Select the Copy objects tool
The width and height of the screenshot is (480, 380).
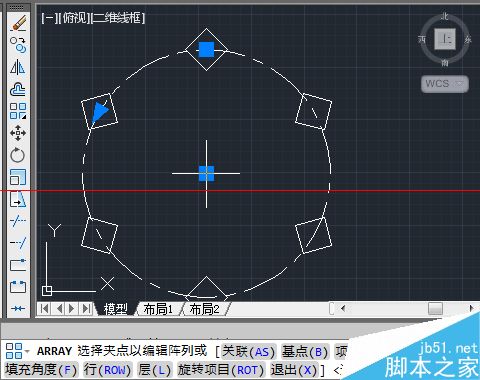click(18, 45)
